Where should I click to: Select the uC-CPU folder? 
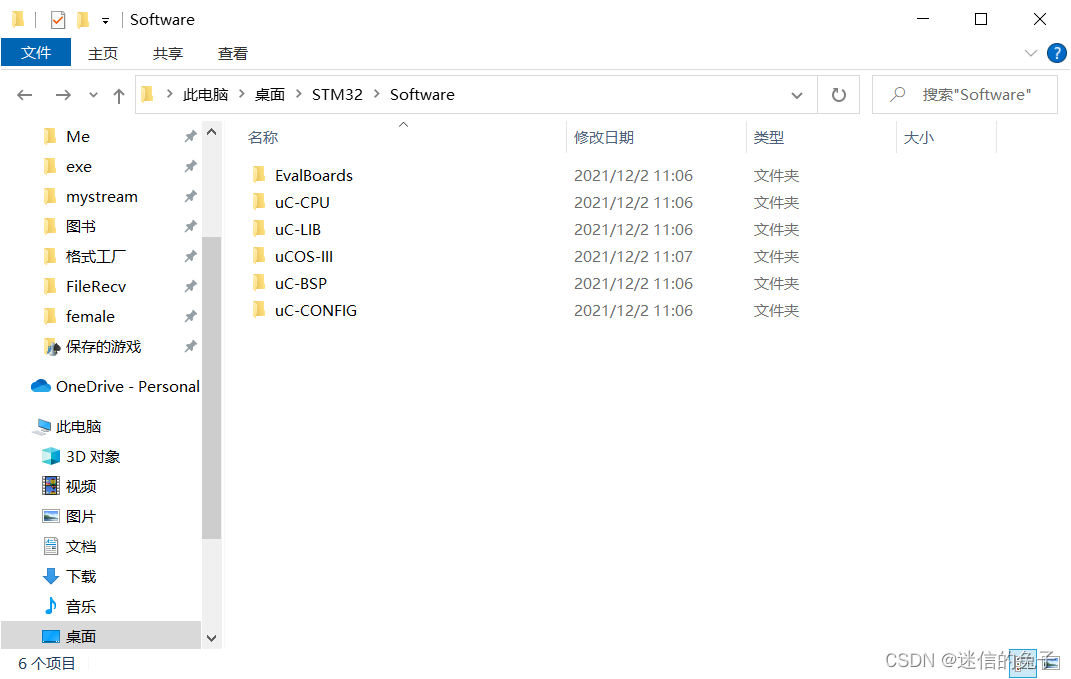[x=302, y=203]
